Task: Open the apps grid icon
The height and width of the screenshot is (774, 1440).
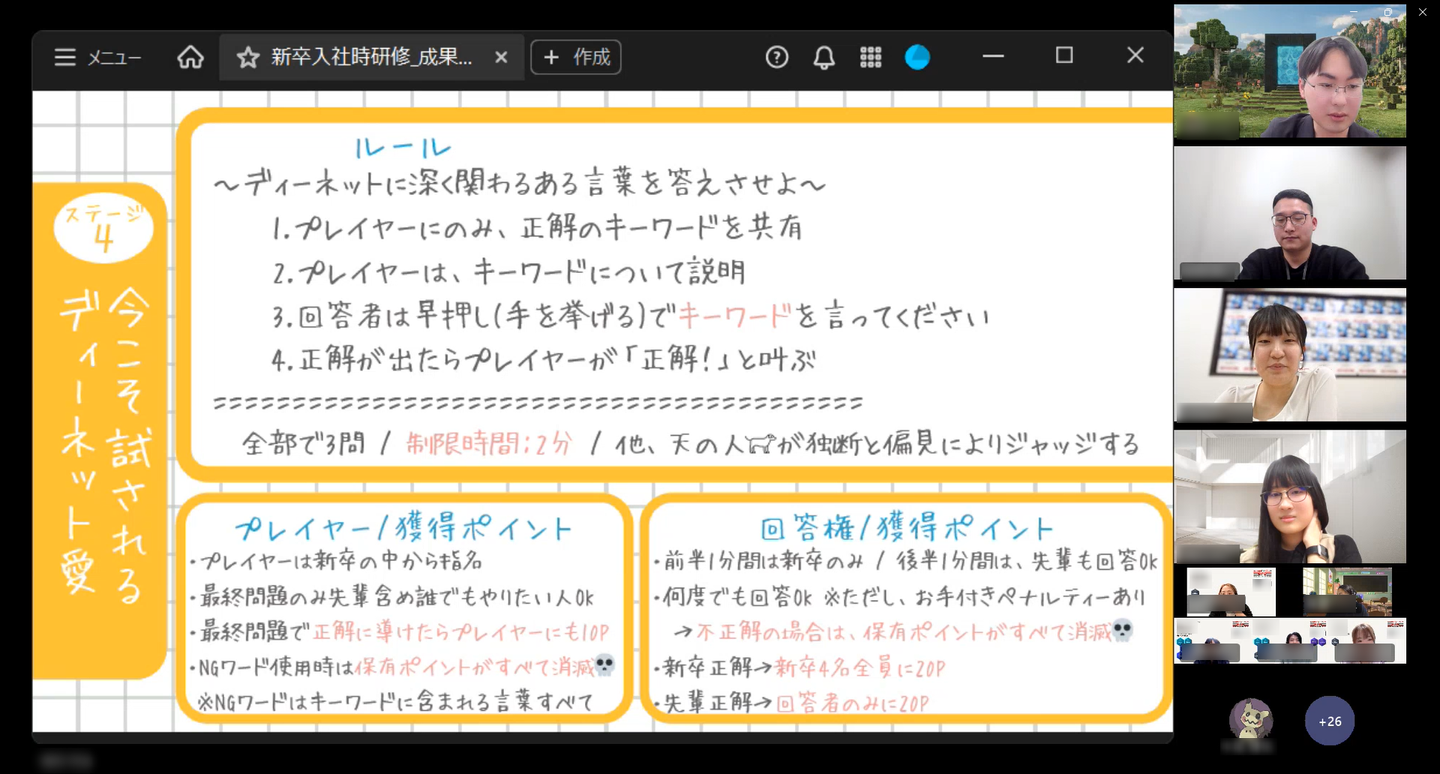Action: [871, 57]
